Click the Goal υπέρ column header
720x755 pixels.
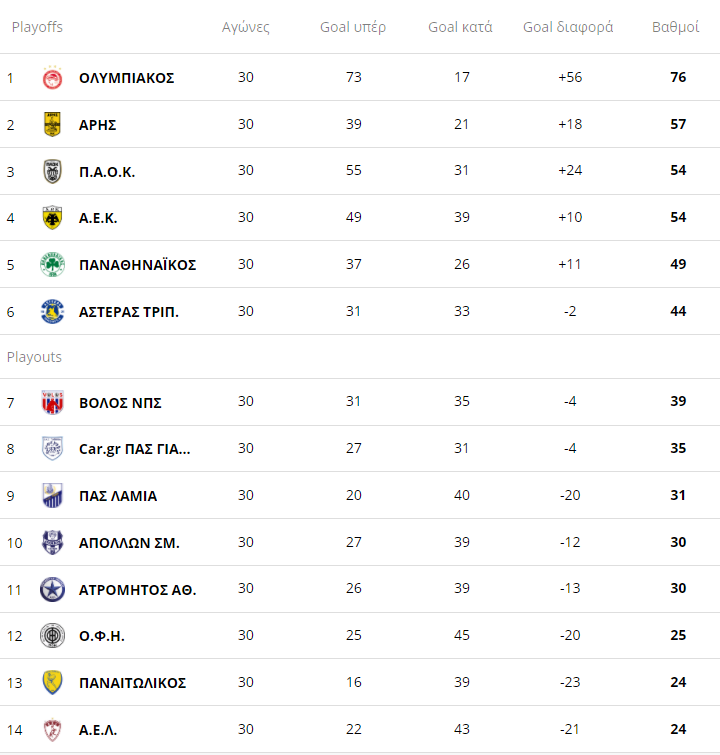pos(353,27)
